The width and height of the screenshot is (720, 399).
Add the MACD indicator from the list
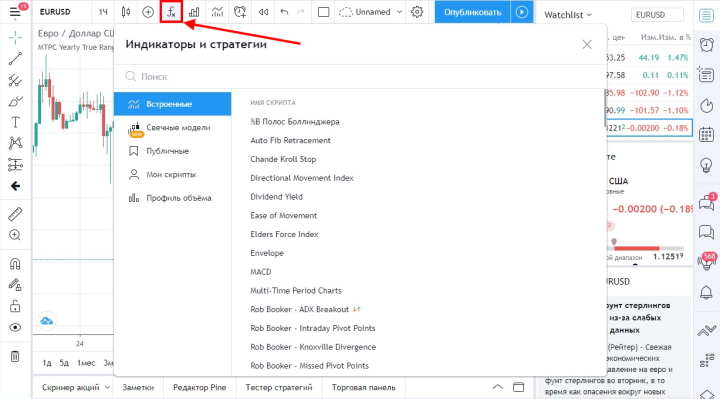tap(261, 272)
